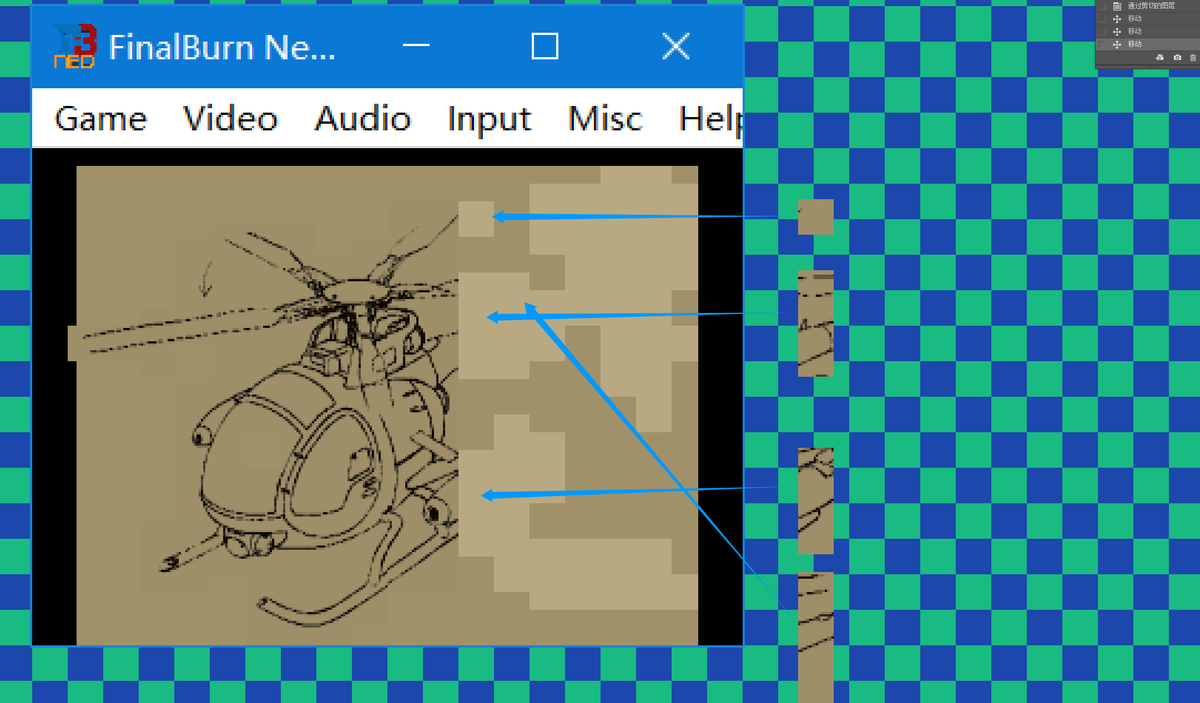Image resolution: width=1200 pixels, height=703 pixels.
Task: Set history brush source for highlighted 移动 state
Action: (x=1102, y=44)
